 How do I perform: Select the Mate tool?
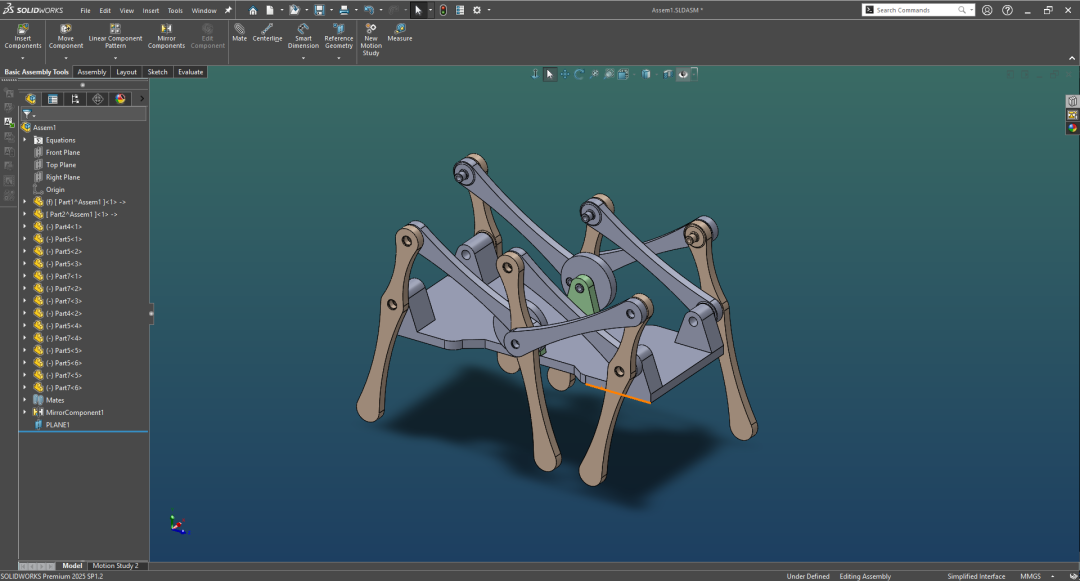tap(239, 33)
